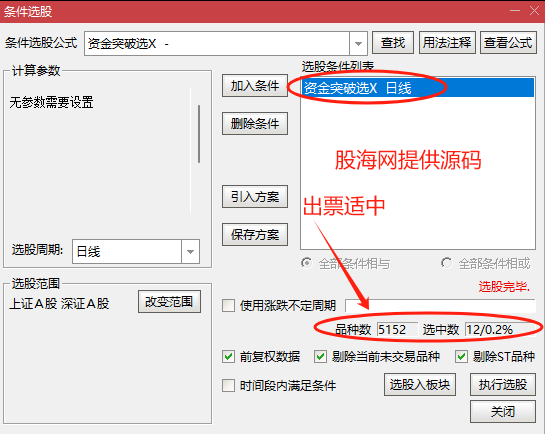
Task: Import a scheme via 引入方案
Action: [x=255, y=197]
